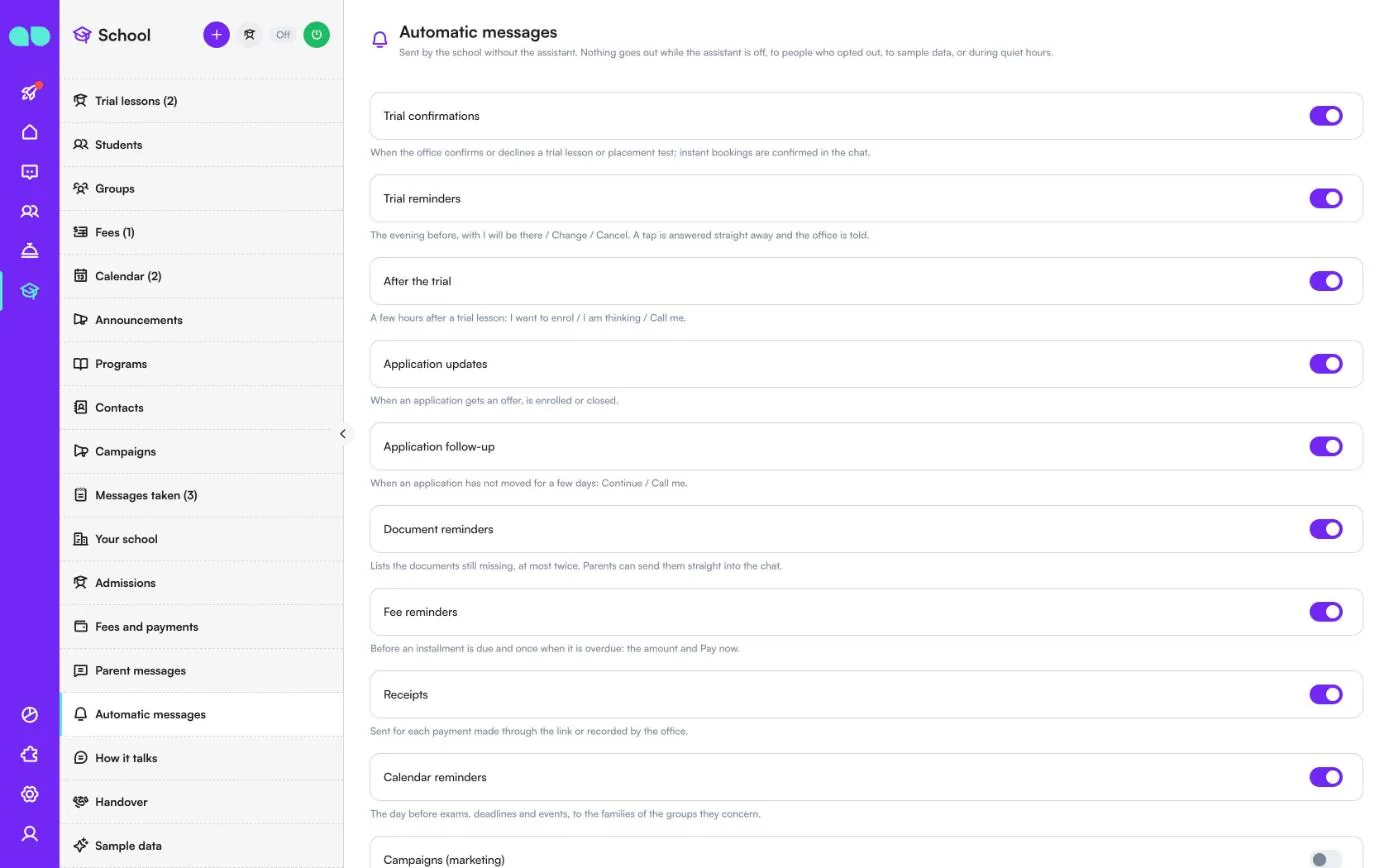This screenshot has height=868, width=1389.
Task: Disable the Document reminders toggle
Action: click(1326, 529)
